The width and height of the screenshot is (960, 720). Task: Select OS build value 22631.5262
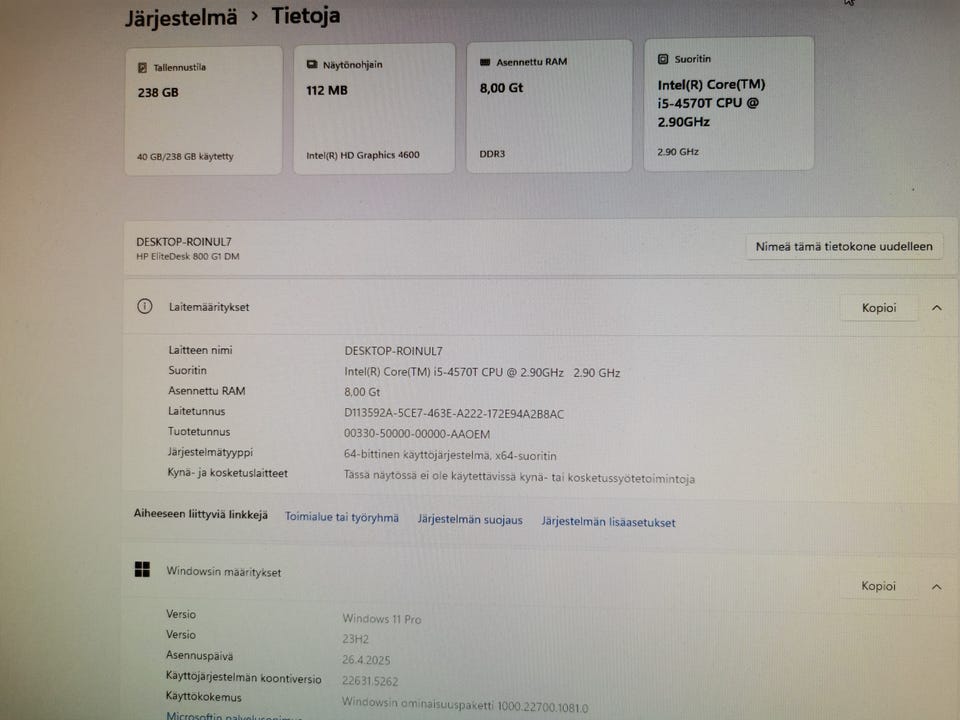click(370, 681)
